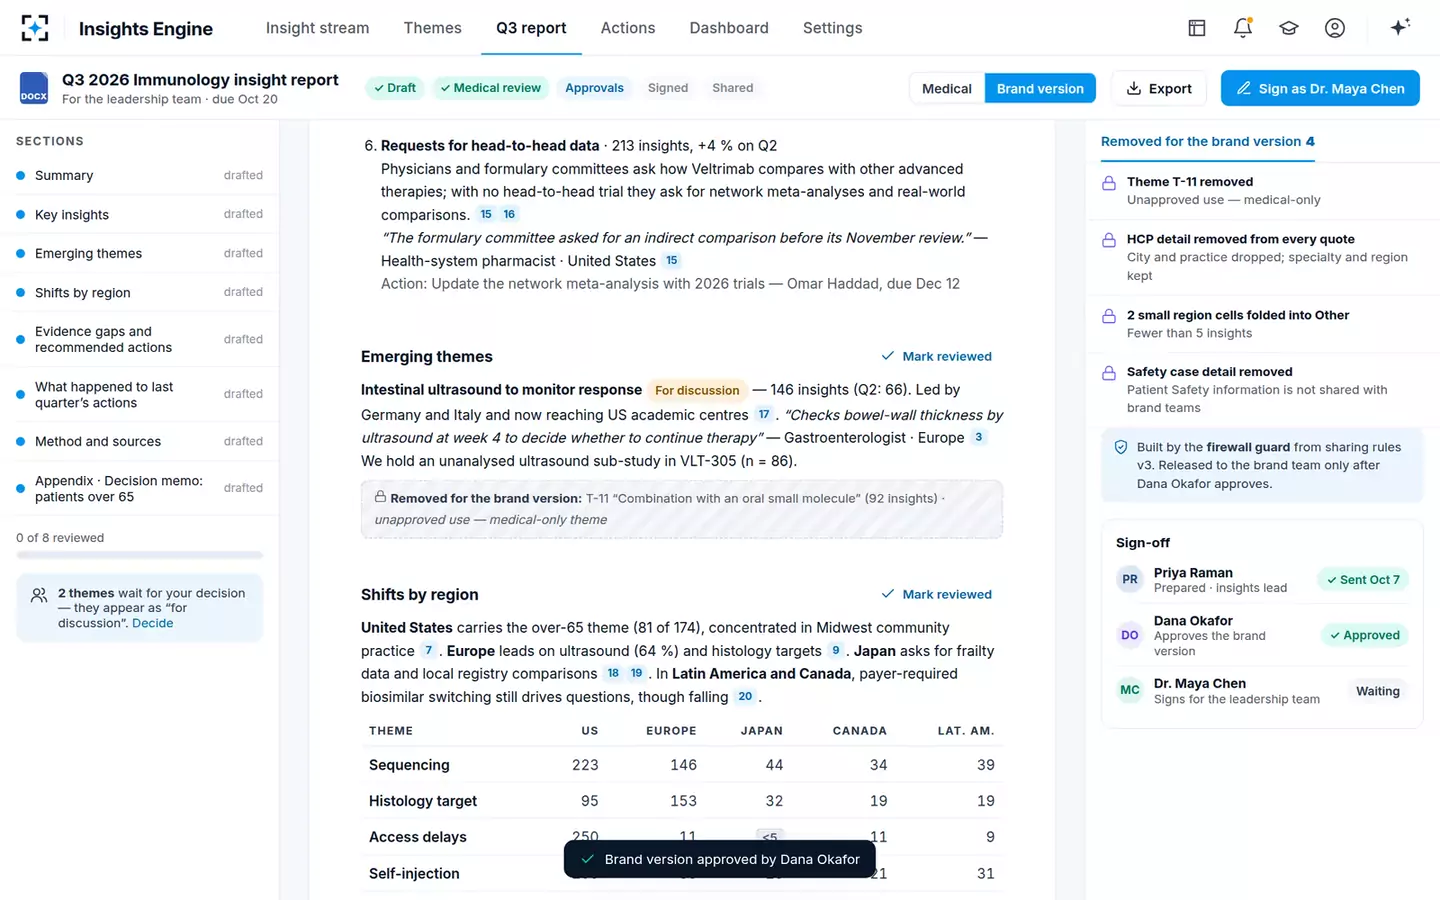Click Dana Okafor's DO avatar
Viewport: 1440px width, 900px height.
click(x=1130, y=635)
